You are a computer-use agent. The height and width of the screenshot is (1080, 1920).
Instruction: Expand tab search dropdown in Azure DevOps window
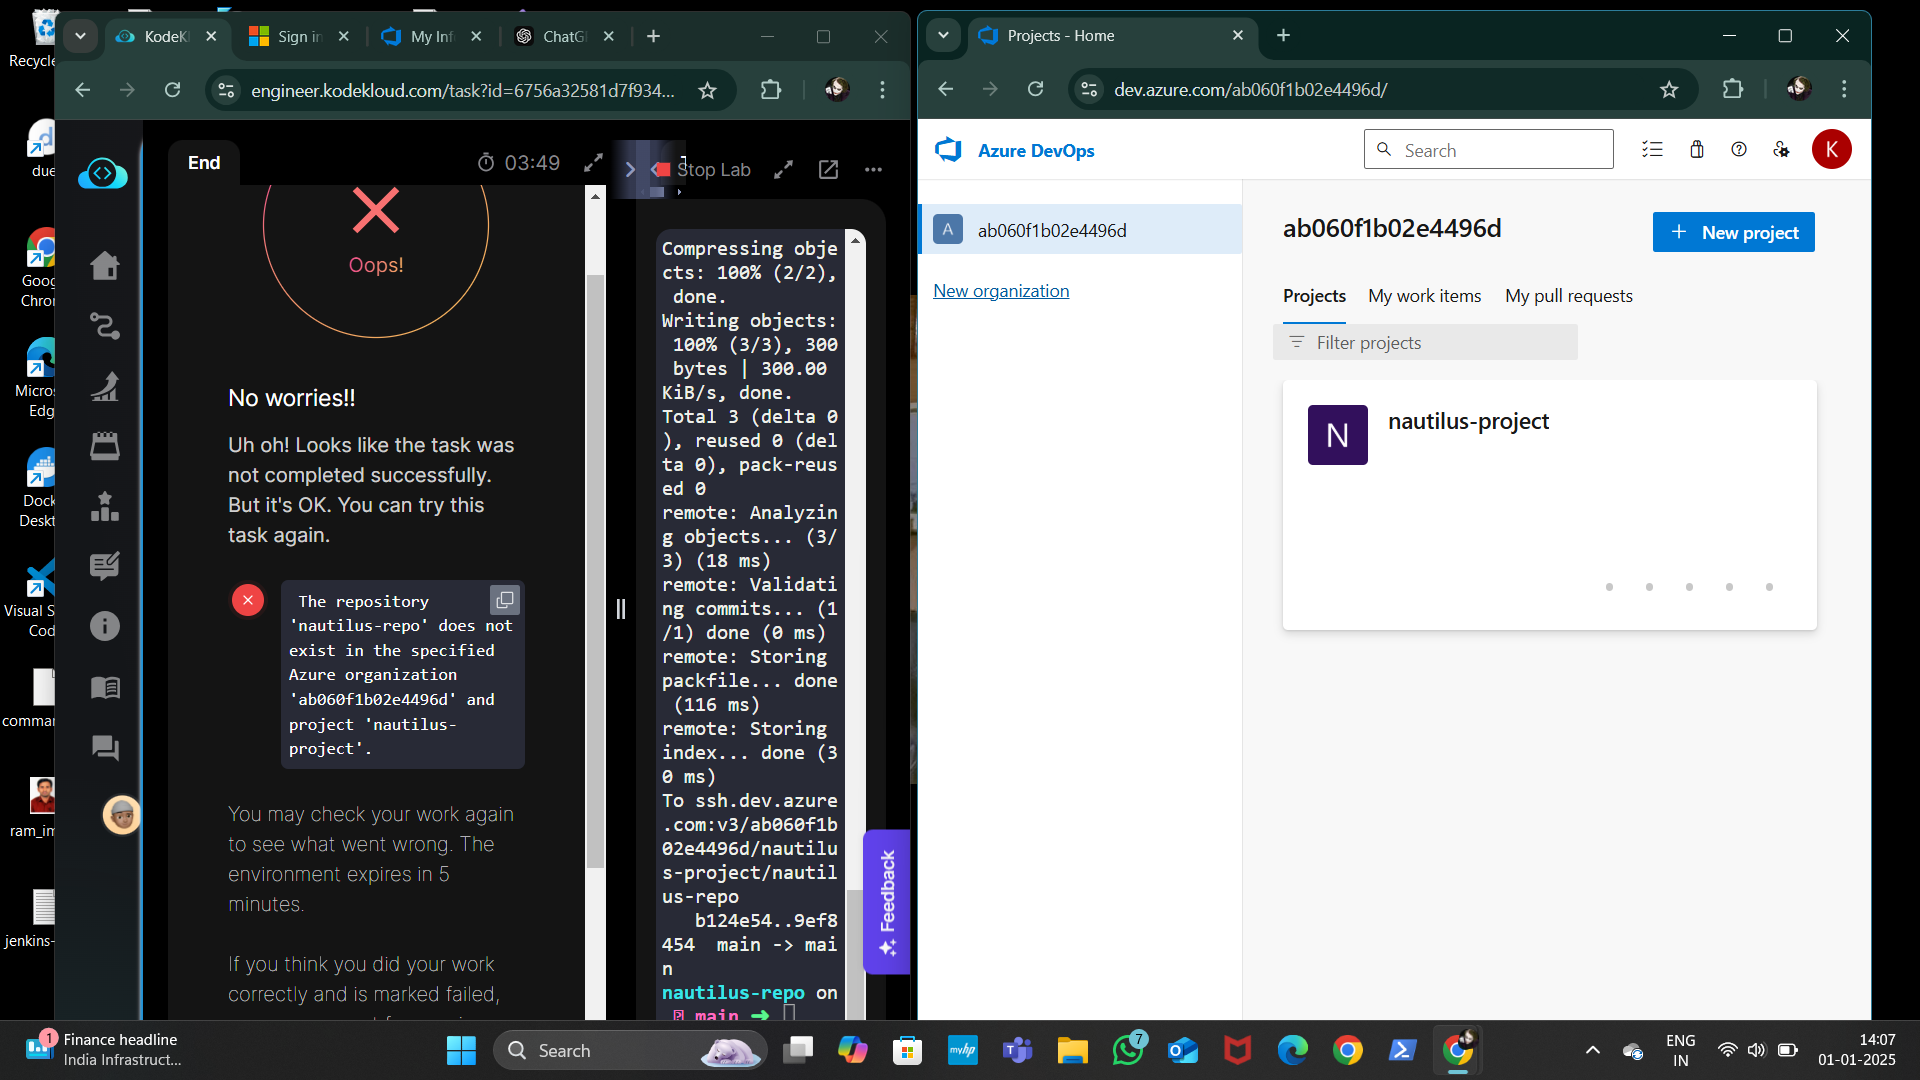click(x=943, y=36)
